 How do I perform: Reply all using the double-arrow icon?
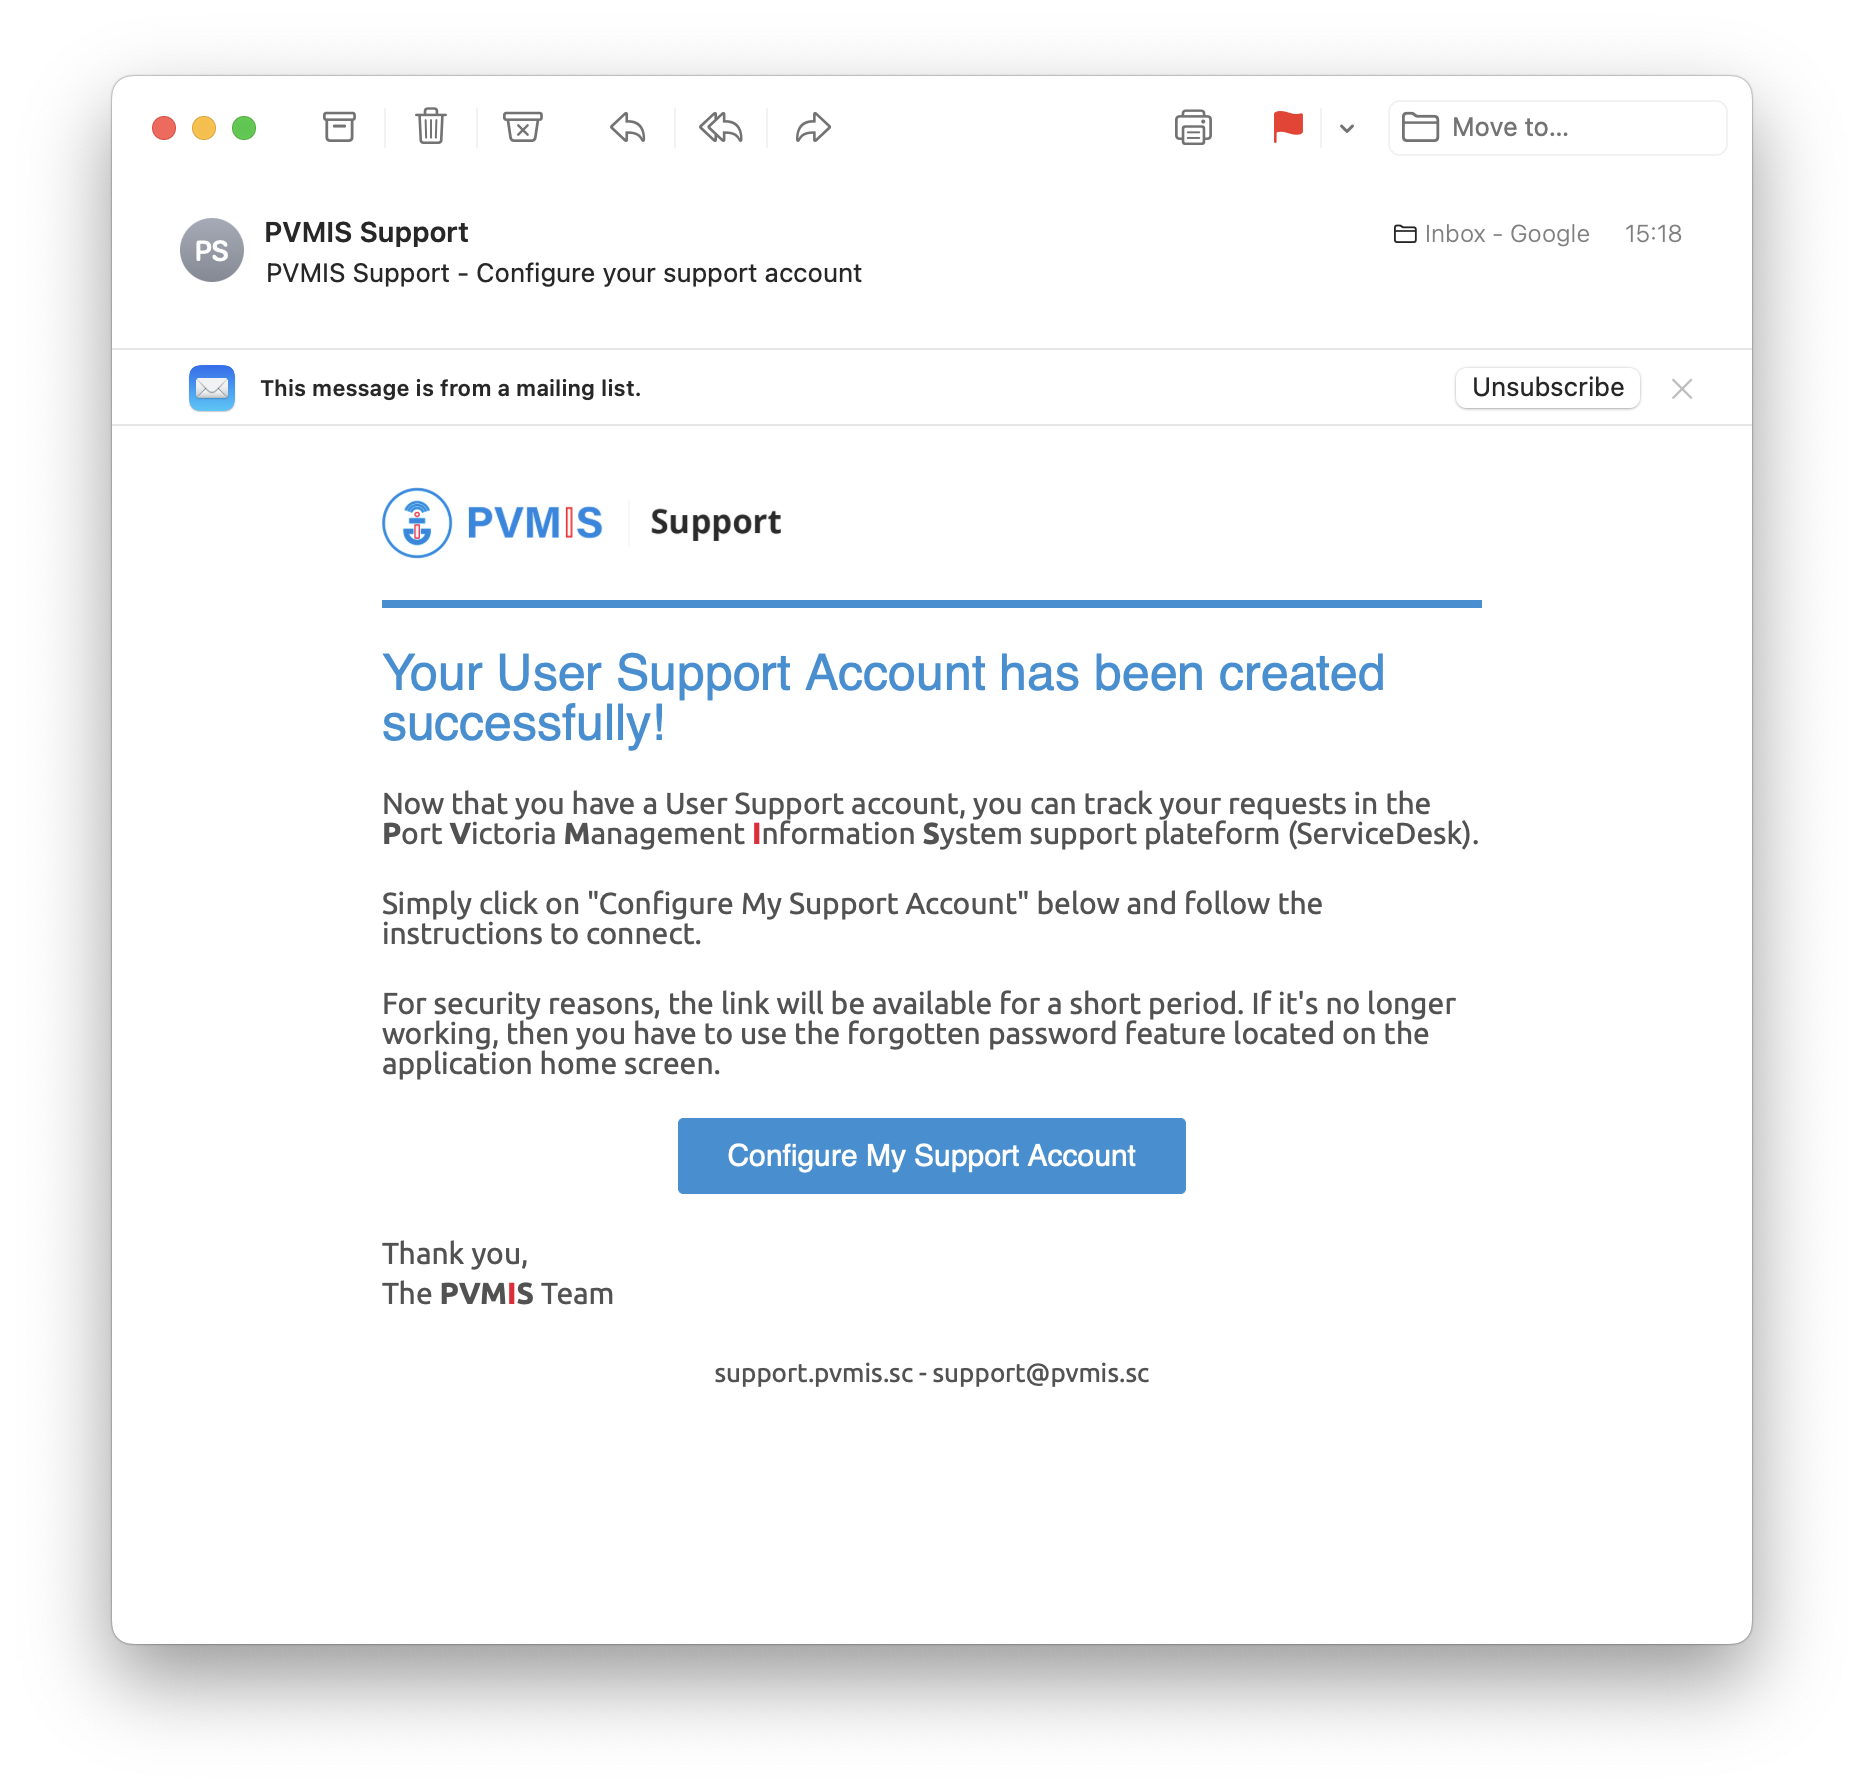tap(720, 127)
